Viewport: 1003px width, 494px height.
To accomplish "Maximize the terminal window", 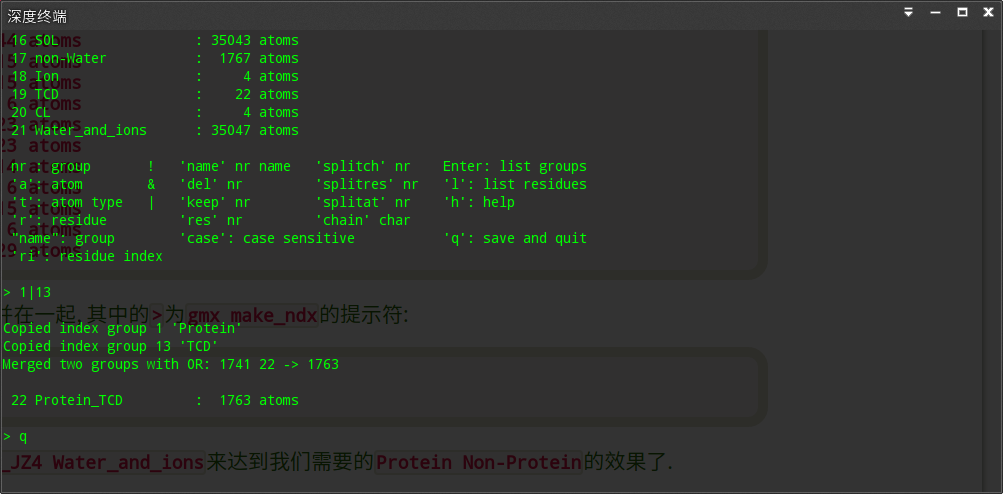I will pos(962,13).
